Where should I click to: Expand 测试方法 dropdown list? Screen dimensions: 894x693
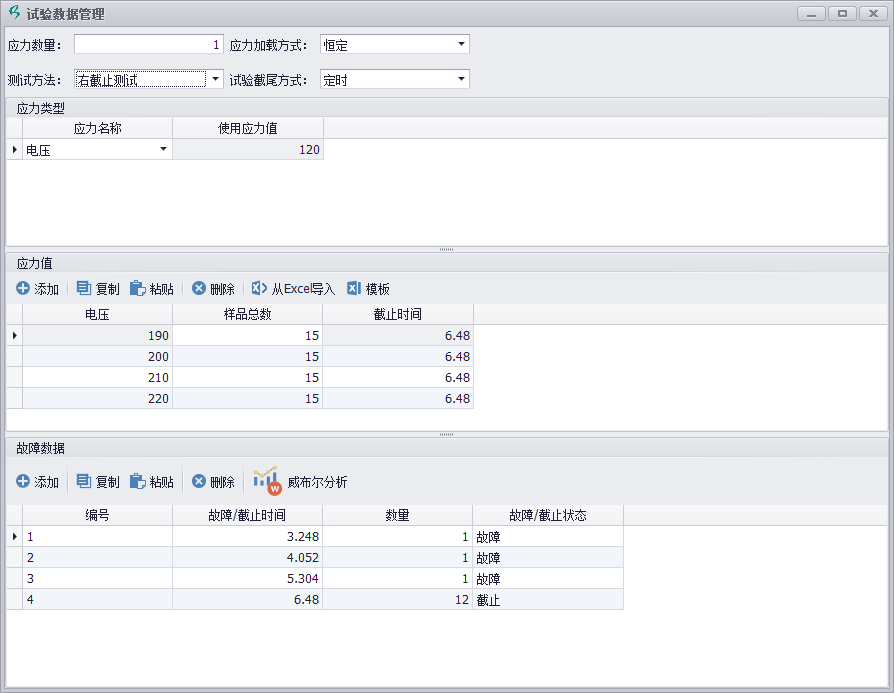(x=215, y=79)
